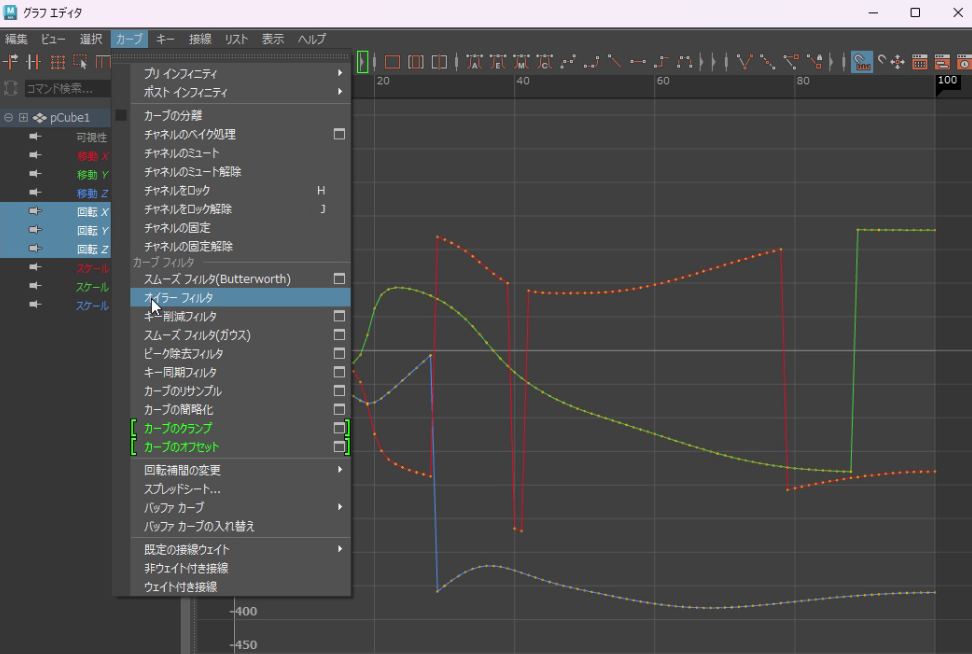Set Linear tangents icon

tap(614, 61)
